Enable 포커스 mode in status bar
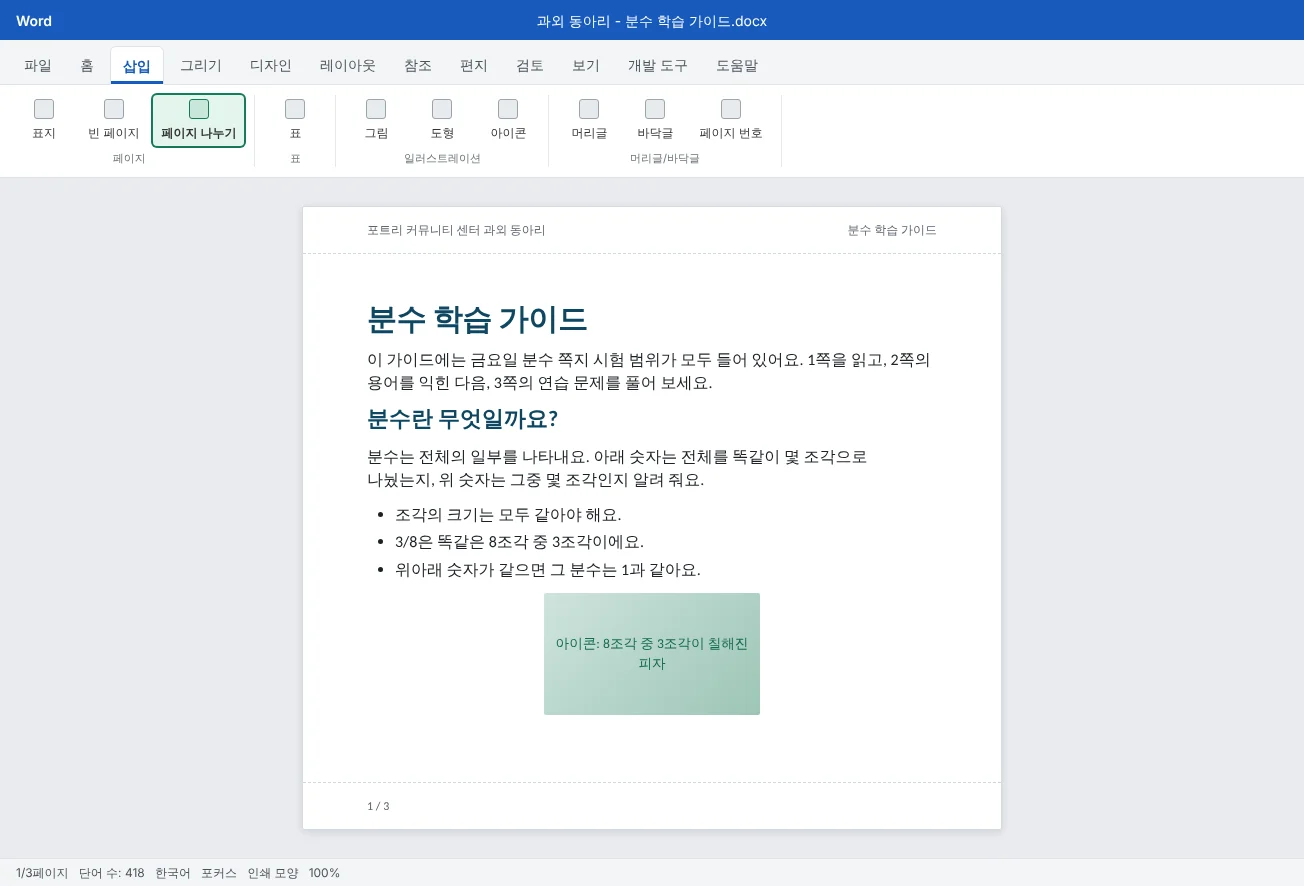This screenshot has height=886, width=1304. (219, 873)
